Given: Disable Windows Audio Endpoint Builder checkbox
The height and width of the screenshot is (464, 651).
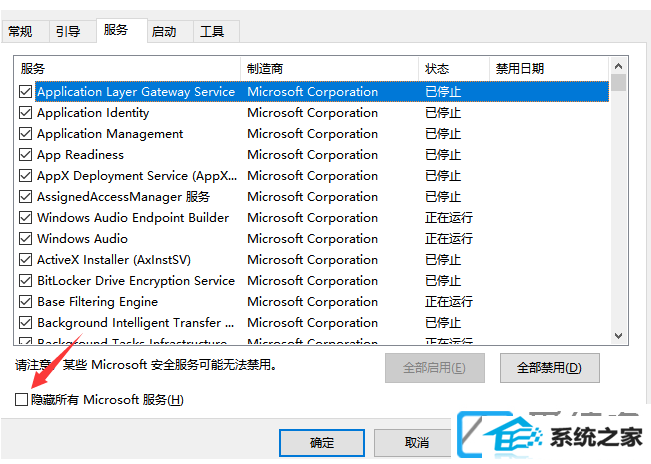Looking at the screenshot, I should pos(25,217).
